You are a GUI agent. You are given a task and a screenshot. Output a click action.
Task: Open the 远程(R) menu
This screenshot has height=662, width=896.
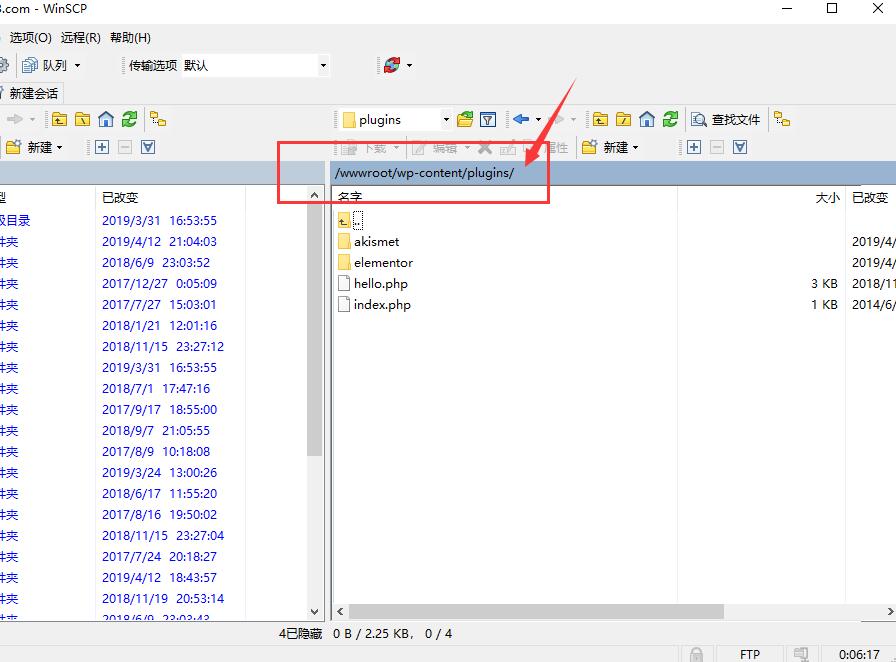point(81,38)
